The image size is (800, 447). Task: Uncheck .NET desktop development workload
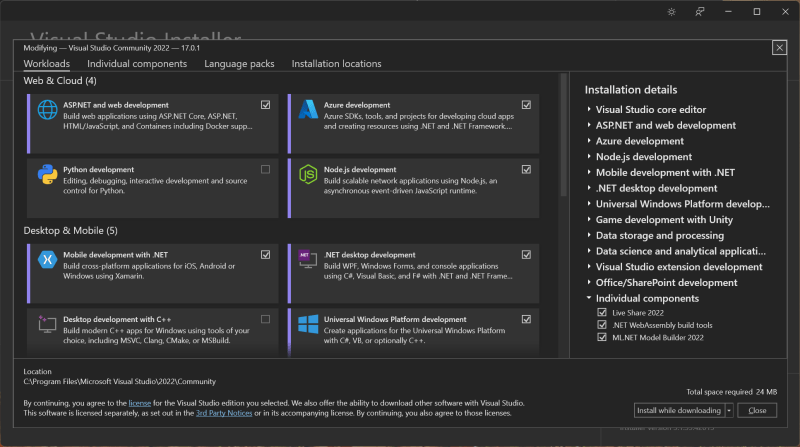click(x=526, y=255)
